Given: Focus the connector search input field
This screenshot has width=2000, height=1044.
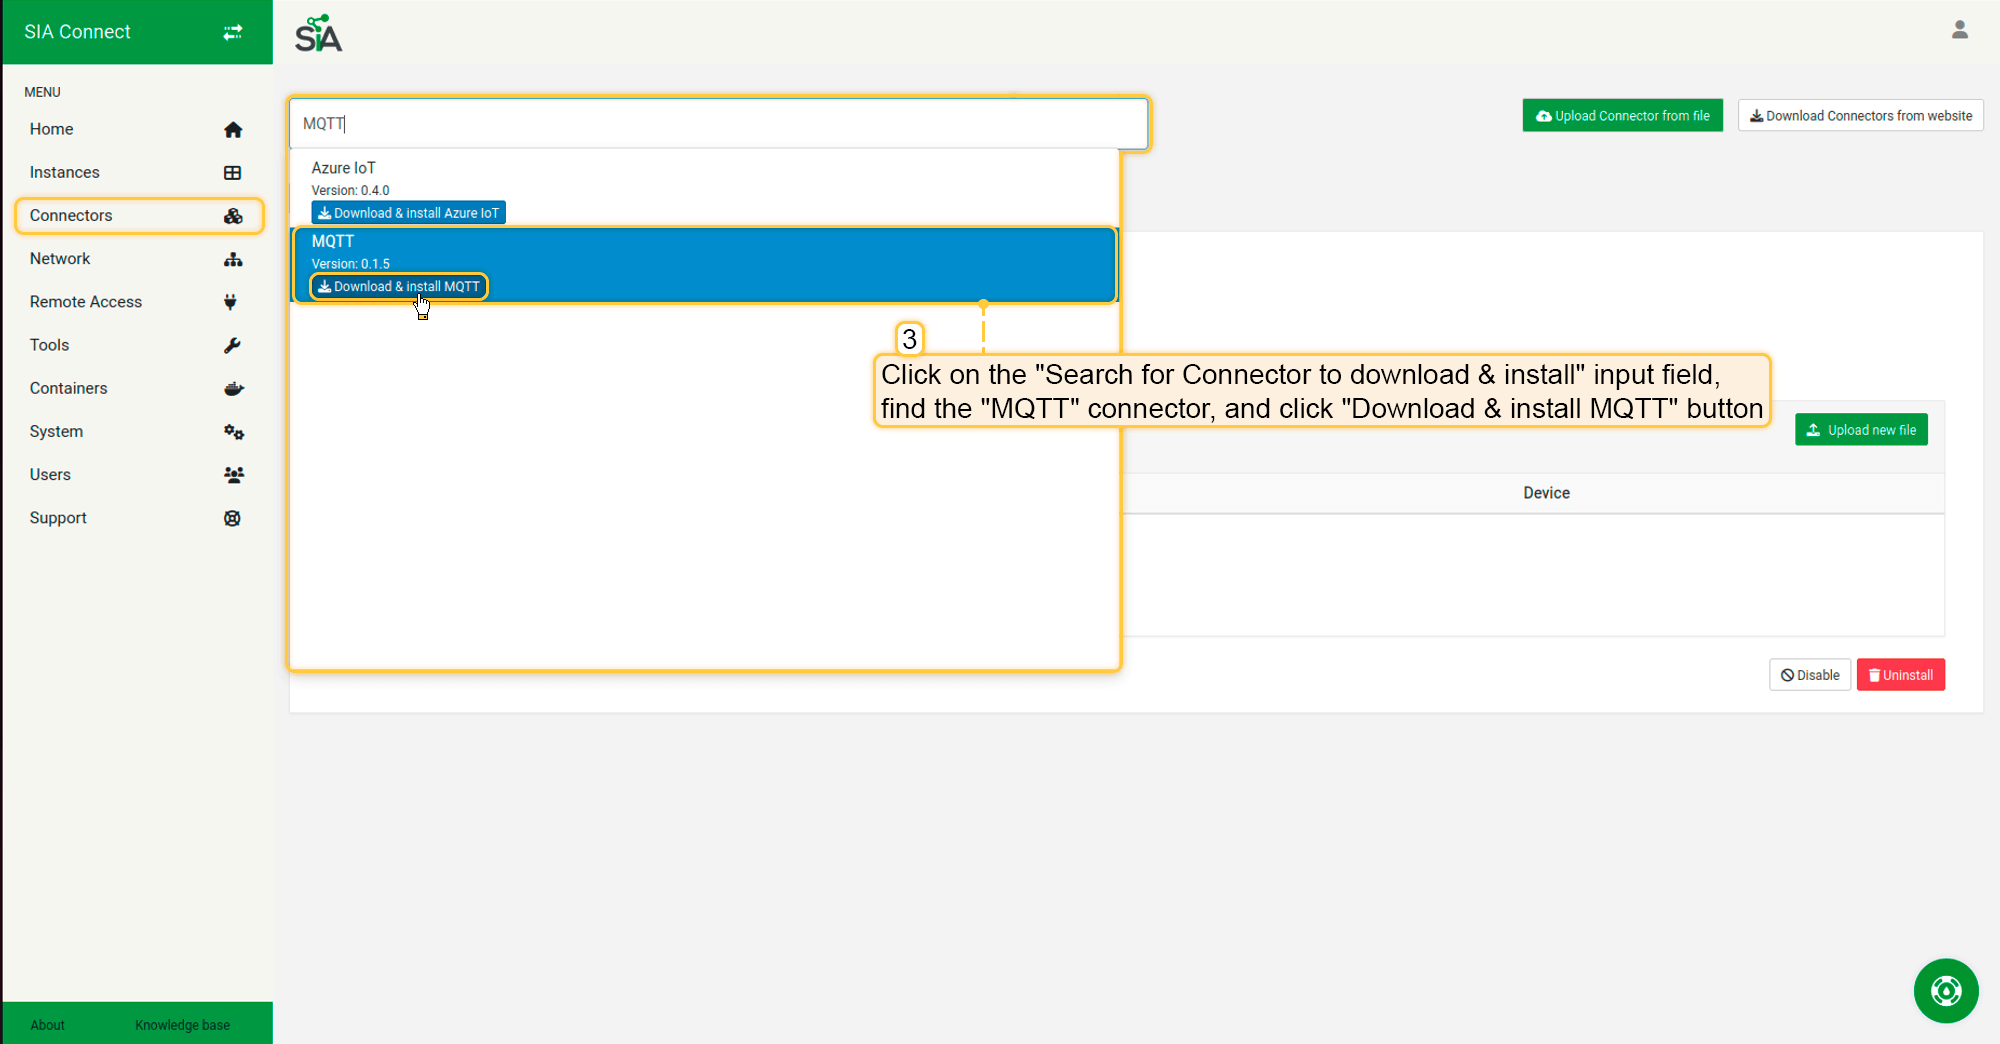Looking at the screenshot, I should click(718, 124).
